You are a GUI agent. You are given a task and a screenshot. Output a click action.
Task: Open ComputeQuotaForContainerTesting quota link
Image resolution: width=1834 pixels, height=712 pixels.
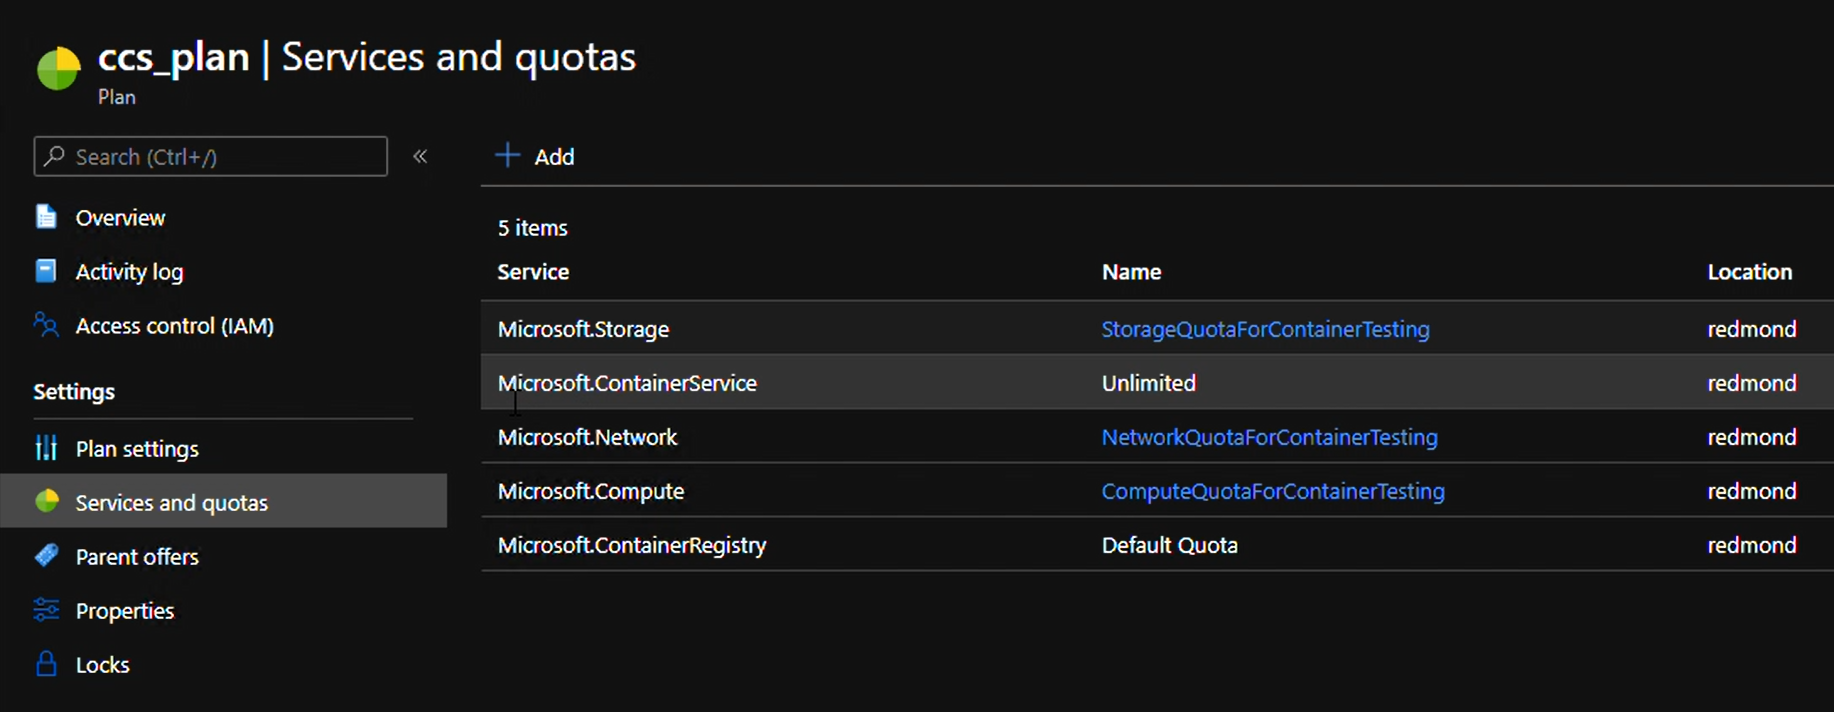1272,491
